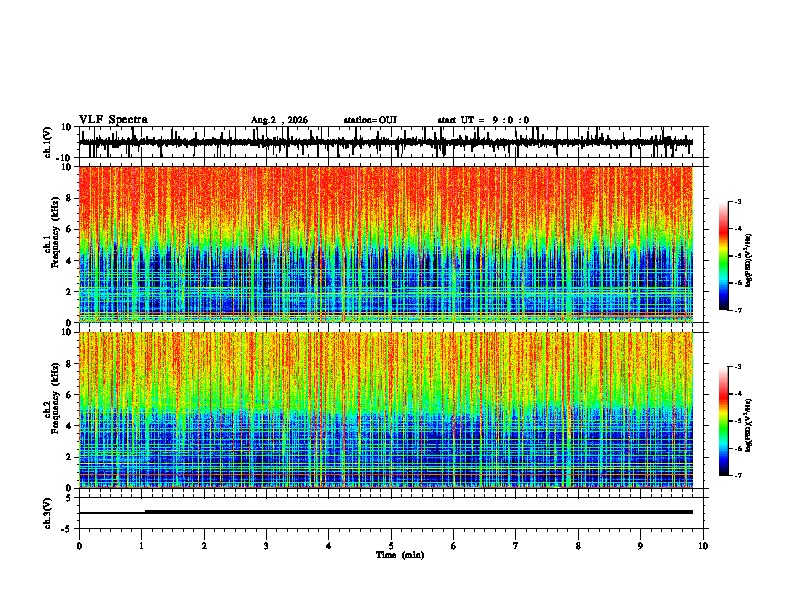Click the start UT = 9:0:0 label
This screenshot has width=792, height=612.
click(483, 120)
